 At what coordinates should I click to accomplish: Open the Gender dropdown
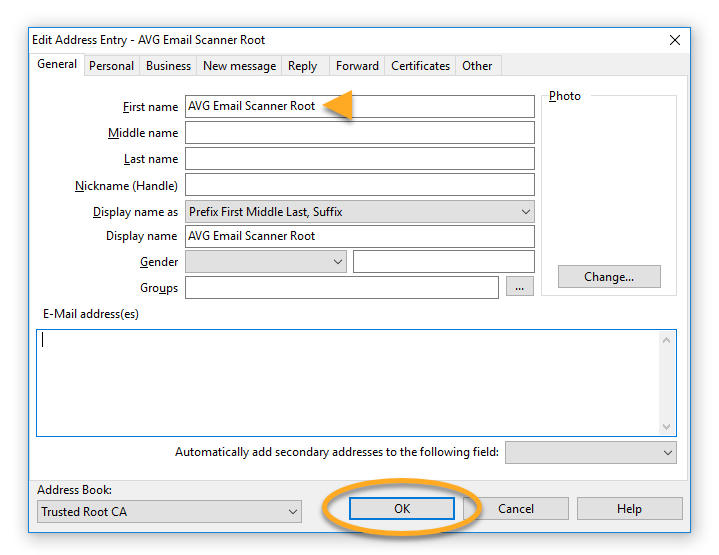click(266, 262)
